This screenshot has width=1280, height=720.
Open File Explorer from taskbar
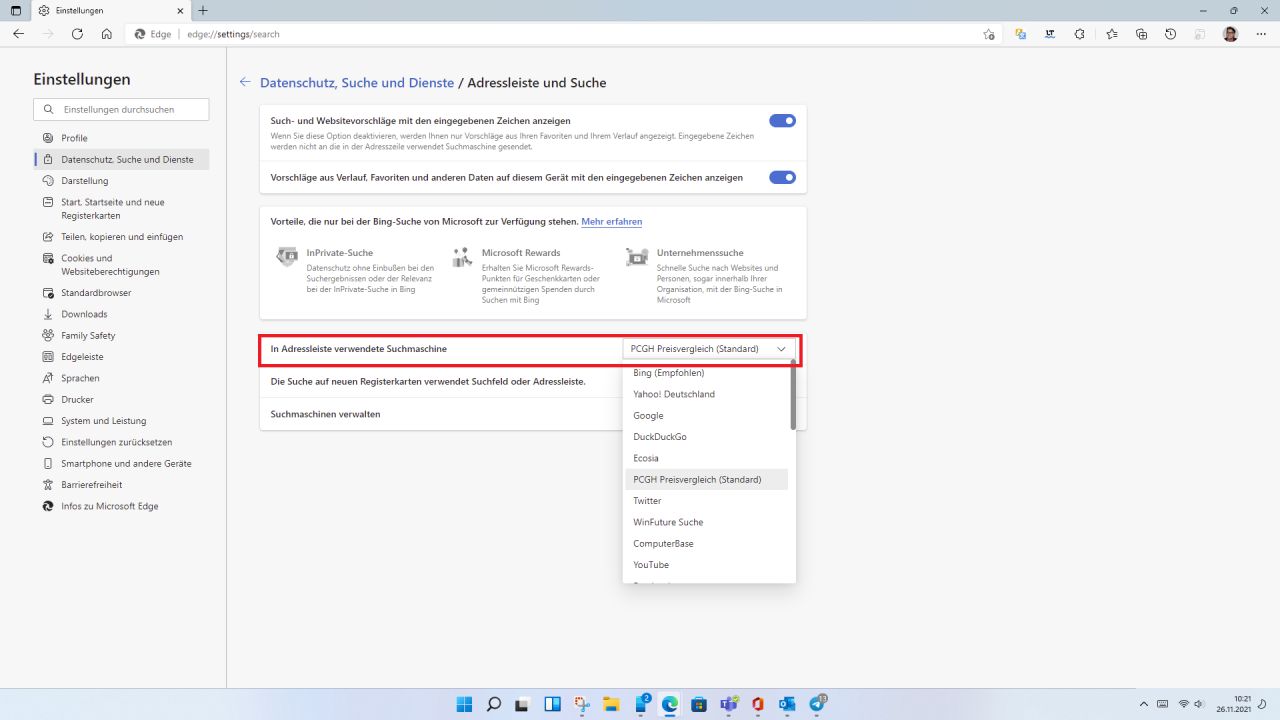coord(611,704)
